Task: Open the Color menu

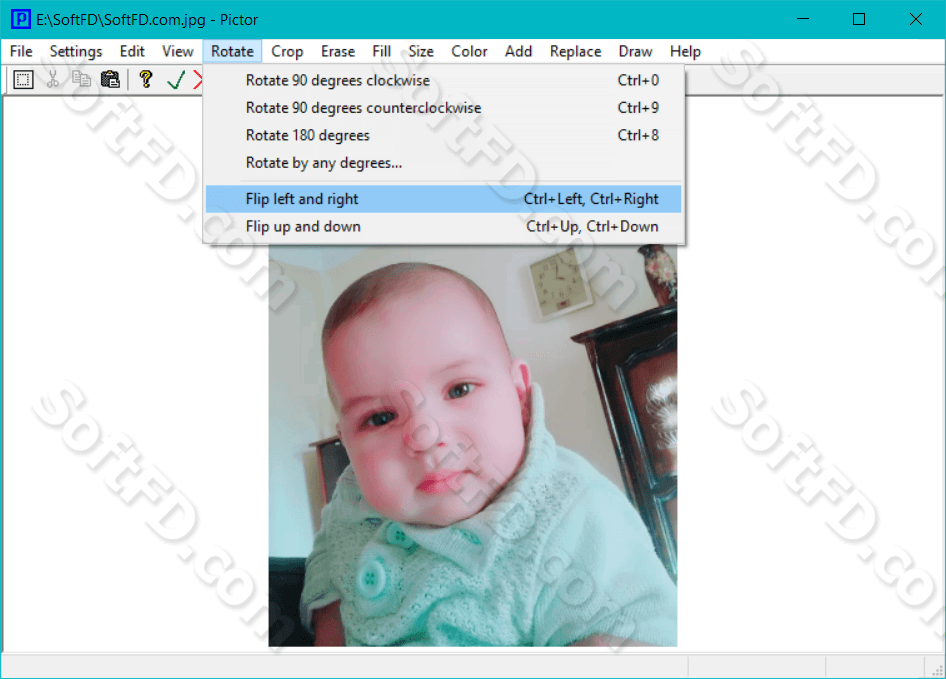Action: (x=469, y=51)
